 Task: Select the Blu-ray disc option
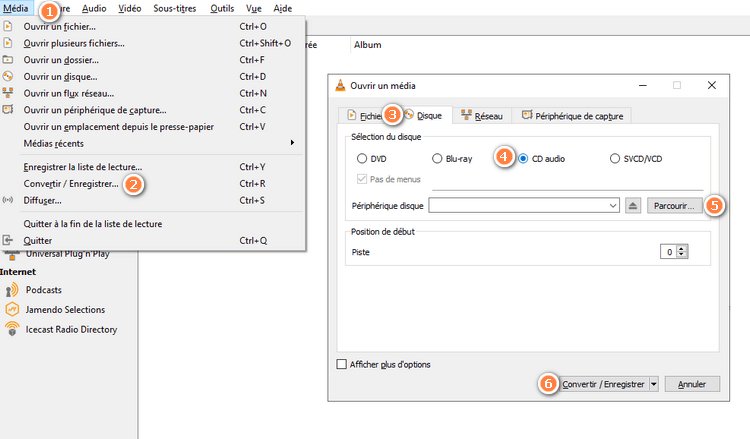click(x=438, y=158)
